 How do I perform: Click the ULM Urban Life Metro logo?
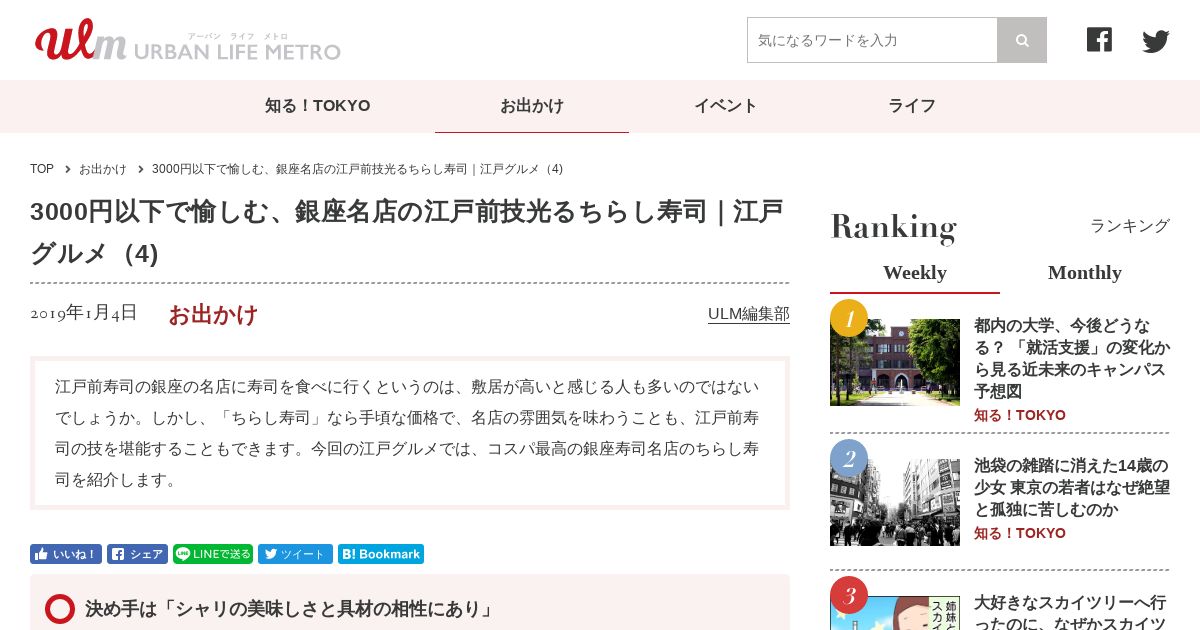coord(187,40)
